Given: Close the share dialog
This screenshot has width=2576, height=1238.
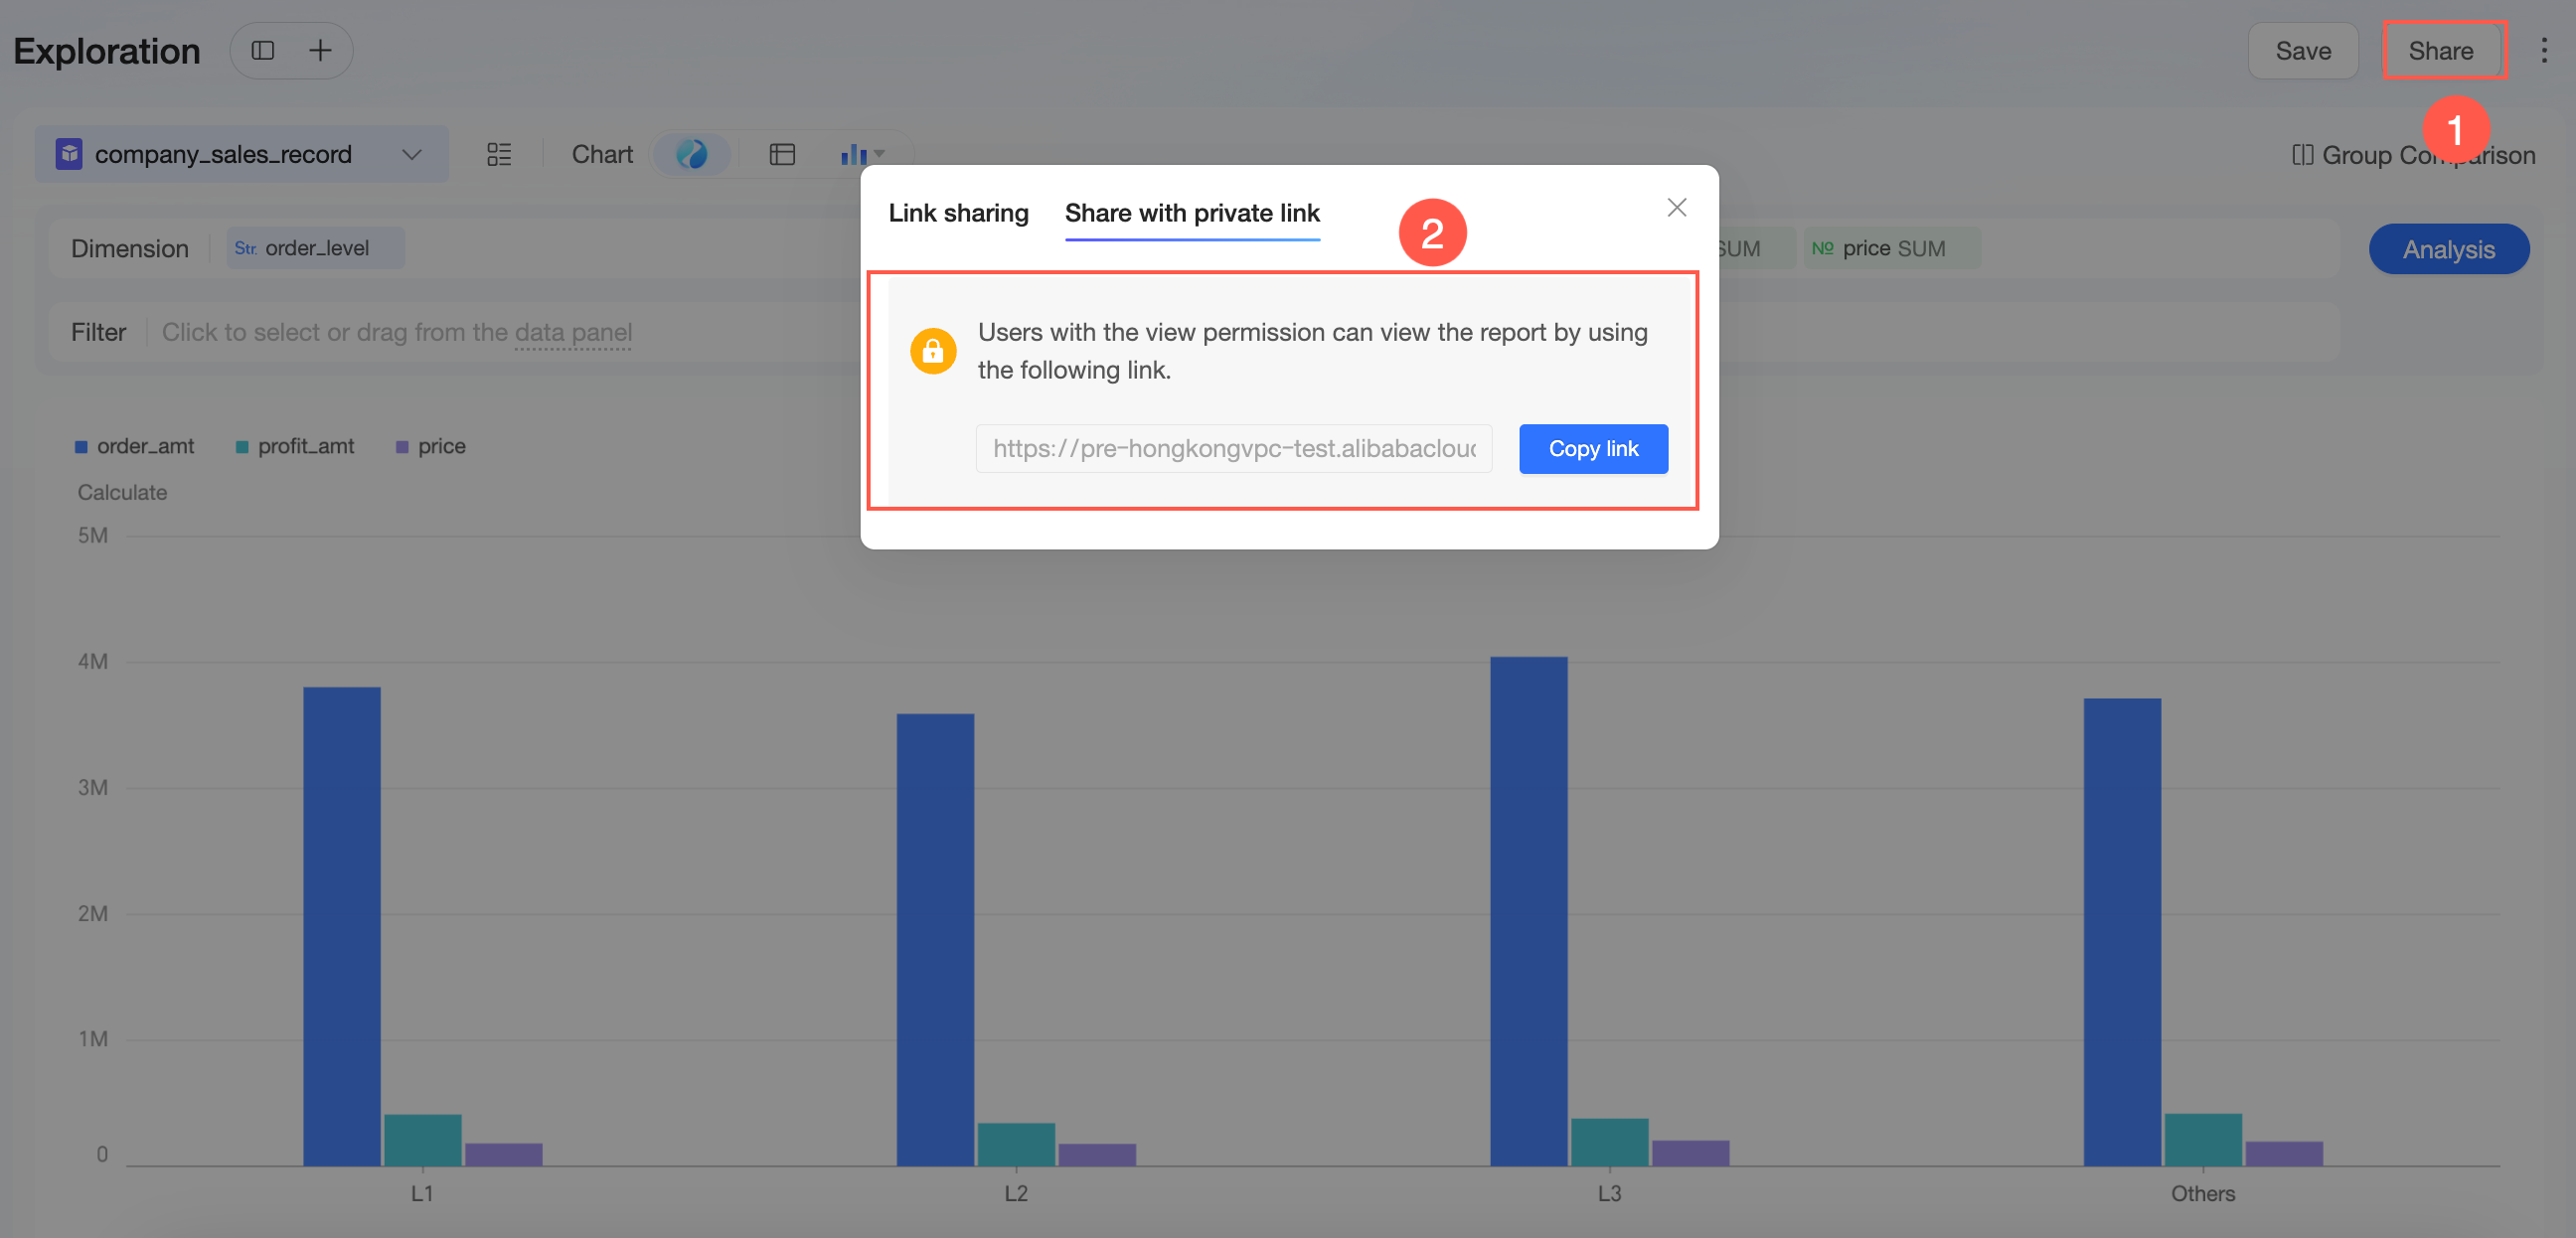Looking at the screenshot, I should point(1677,207).
